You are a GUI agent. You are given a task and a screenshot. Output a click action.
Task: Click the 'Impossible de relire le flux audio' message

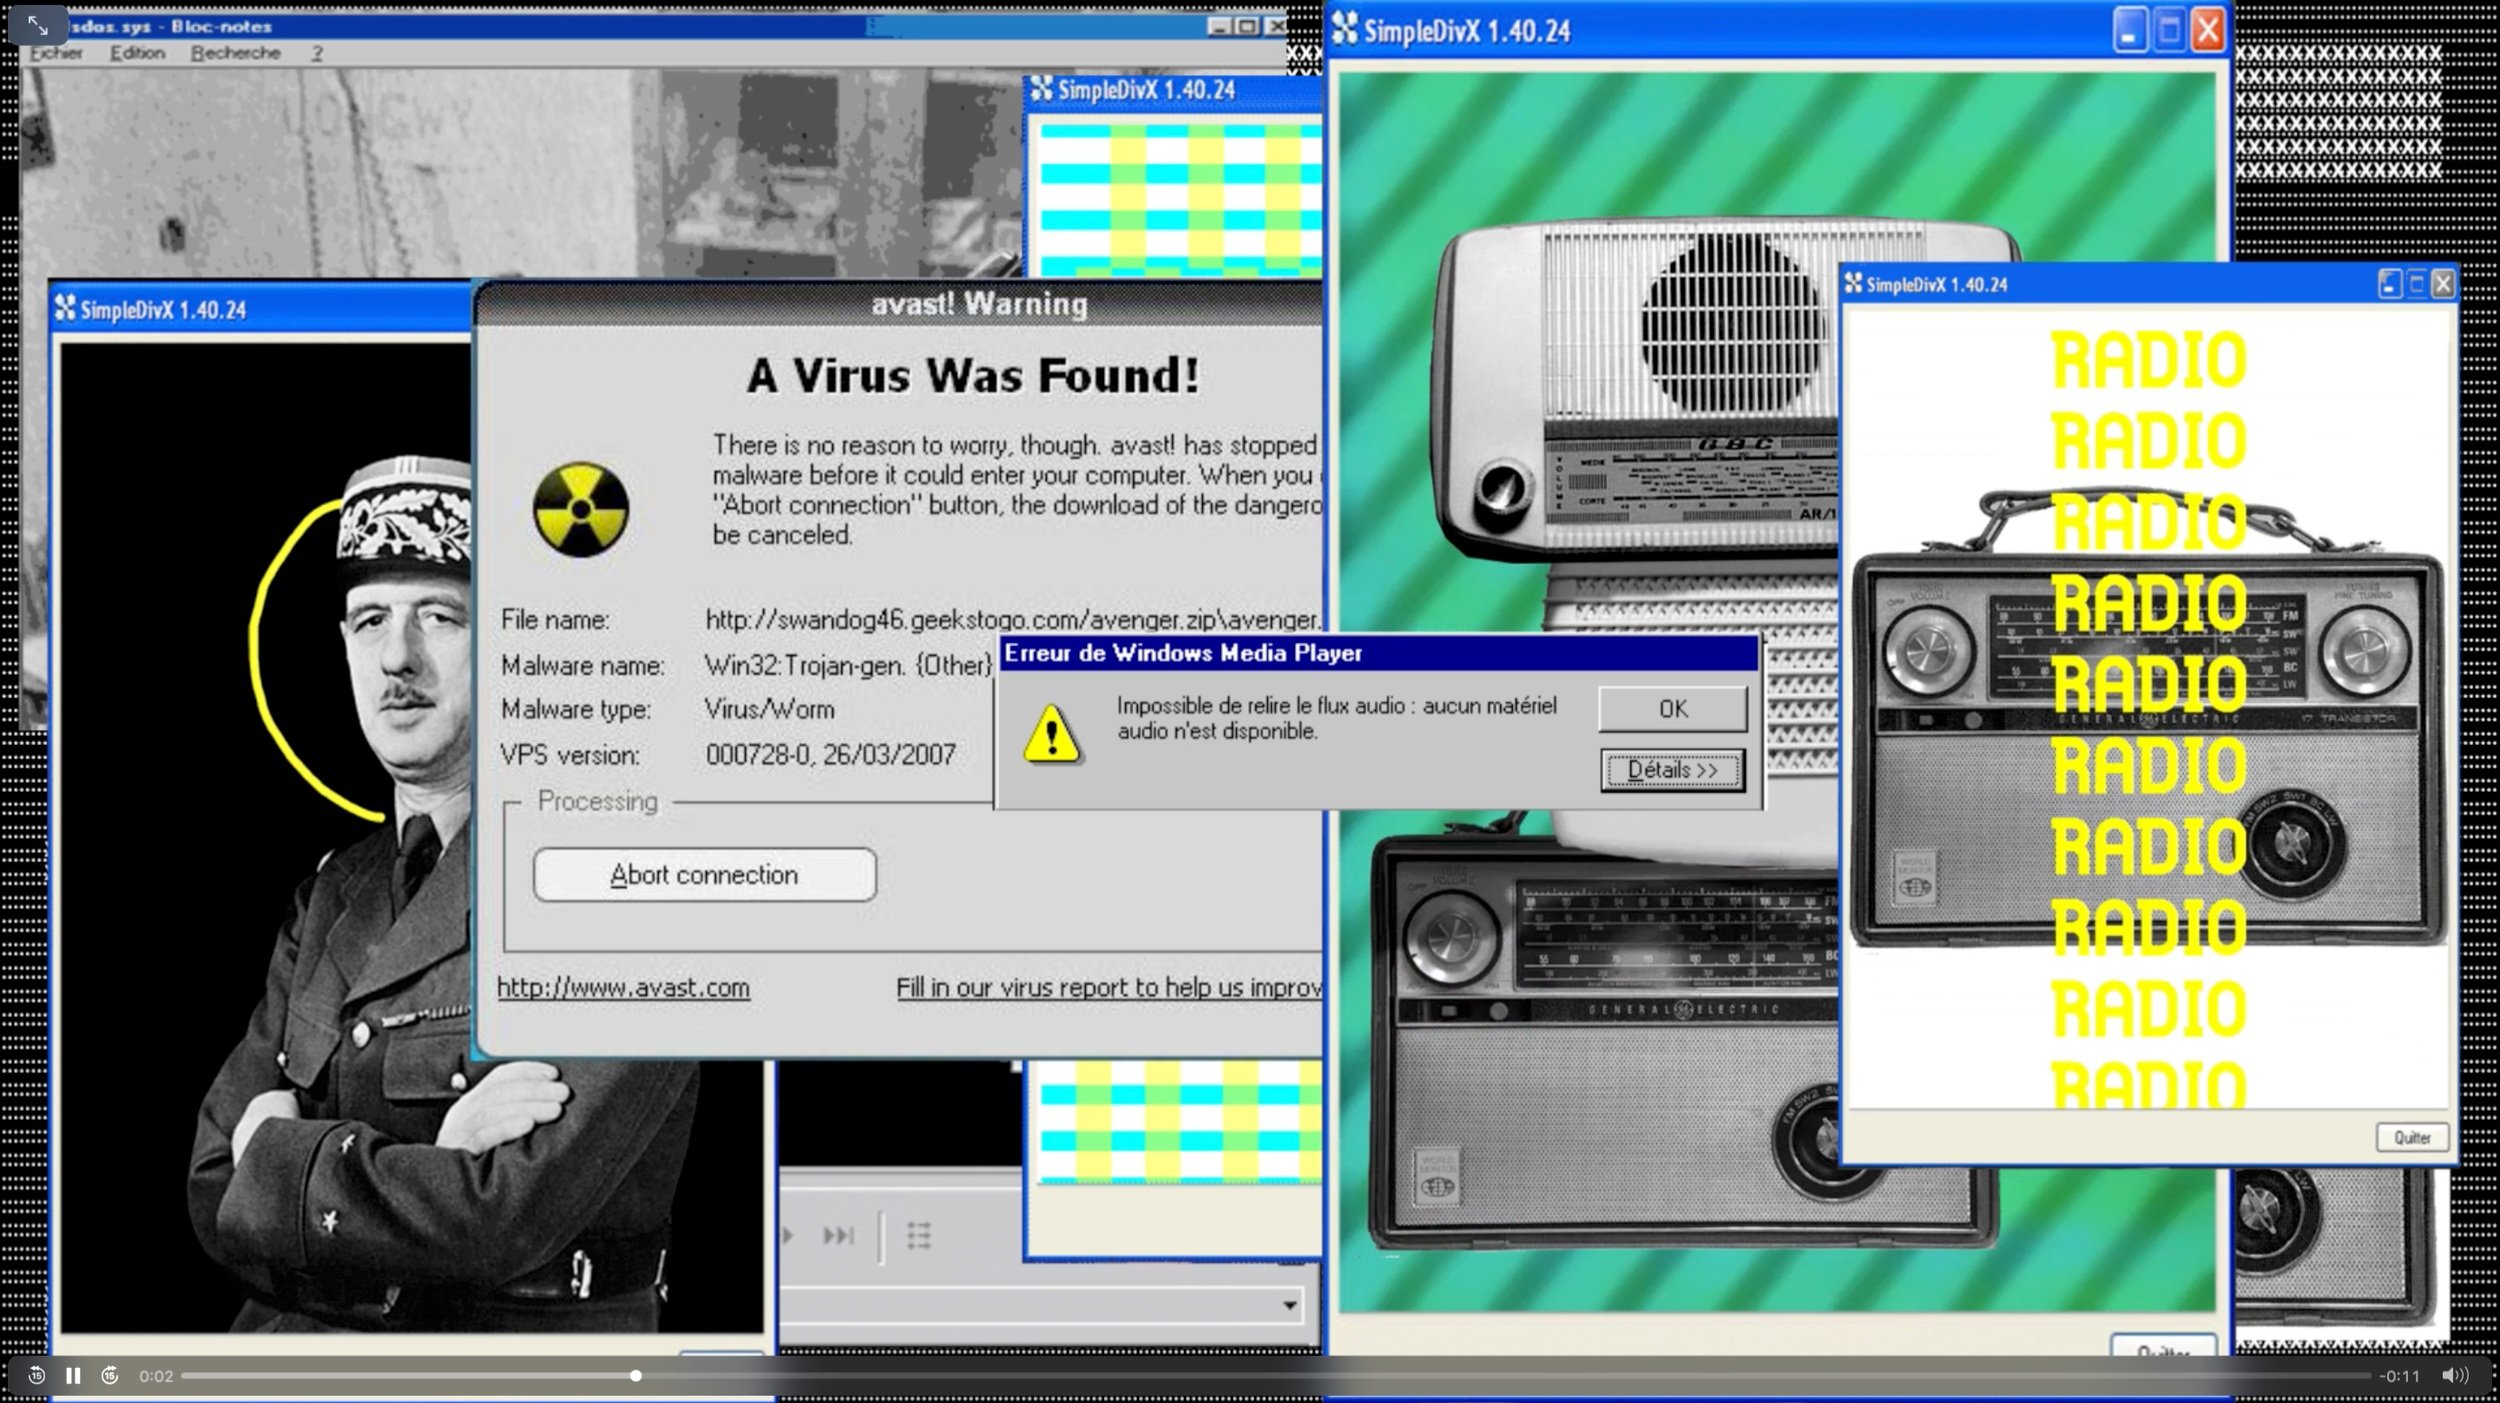tap(1337, 718)
